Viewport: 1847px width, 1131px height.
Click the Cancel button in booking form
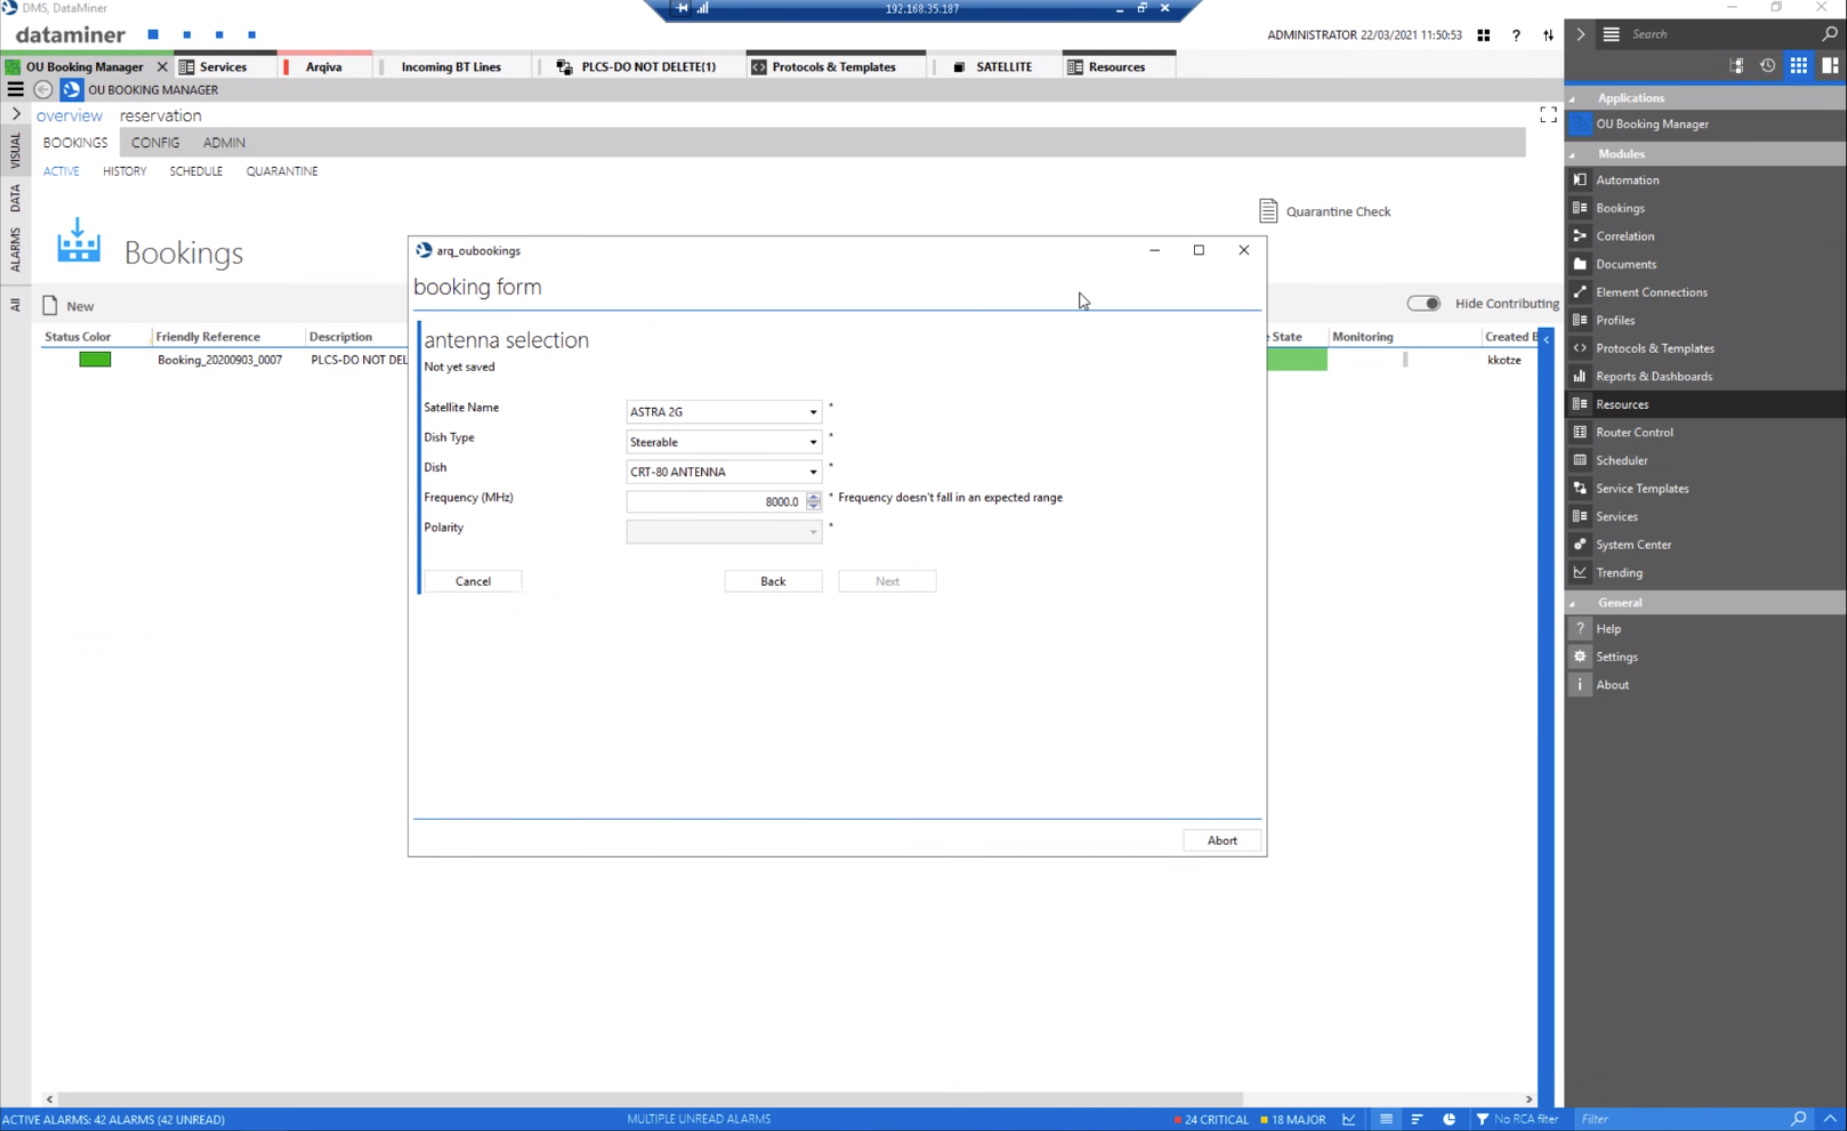tap(473, 581)
